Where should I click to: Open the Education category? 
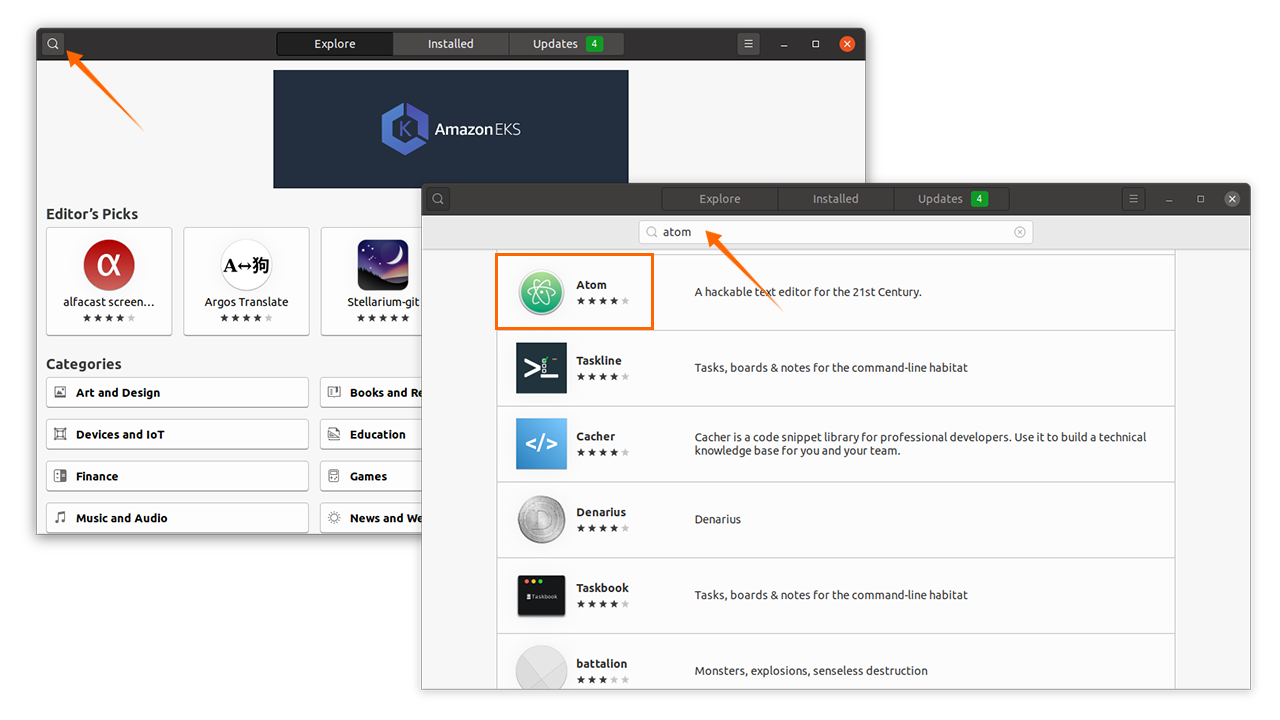[371, 434]
